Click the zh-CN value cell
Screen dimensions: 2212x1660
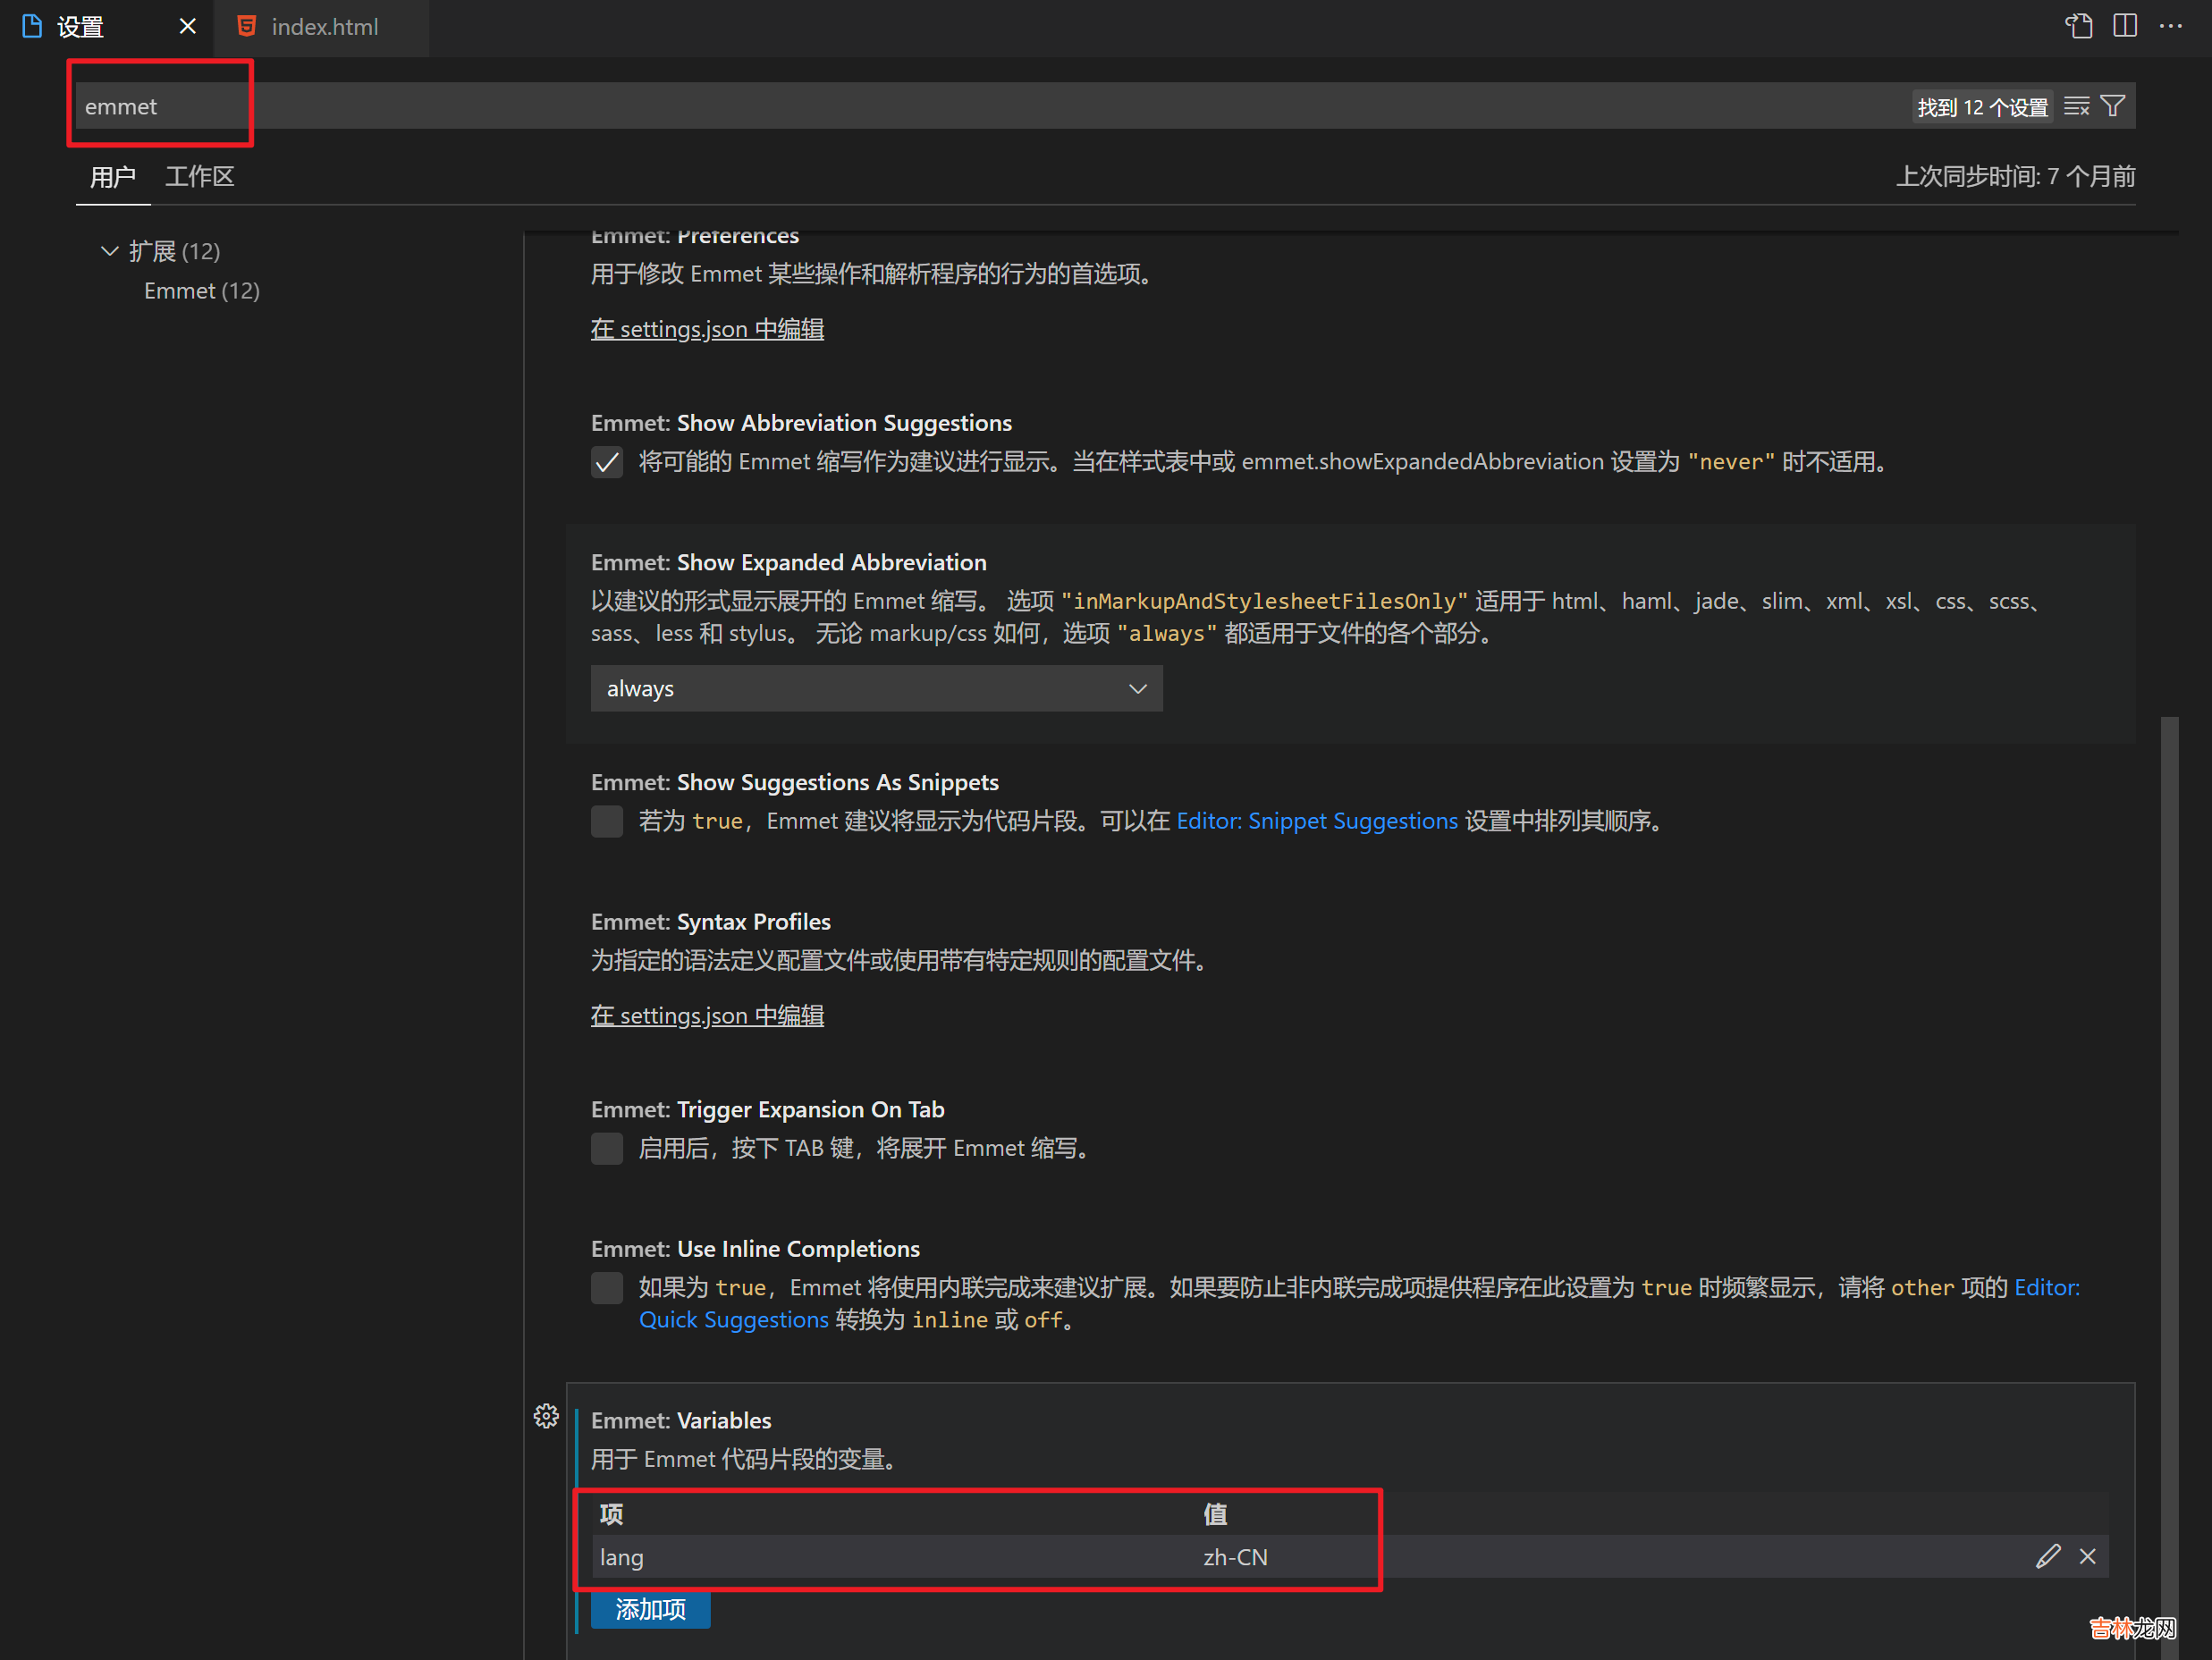click(x=1235, y=1557)
